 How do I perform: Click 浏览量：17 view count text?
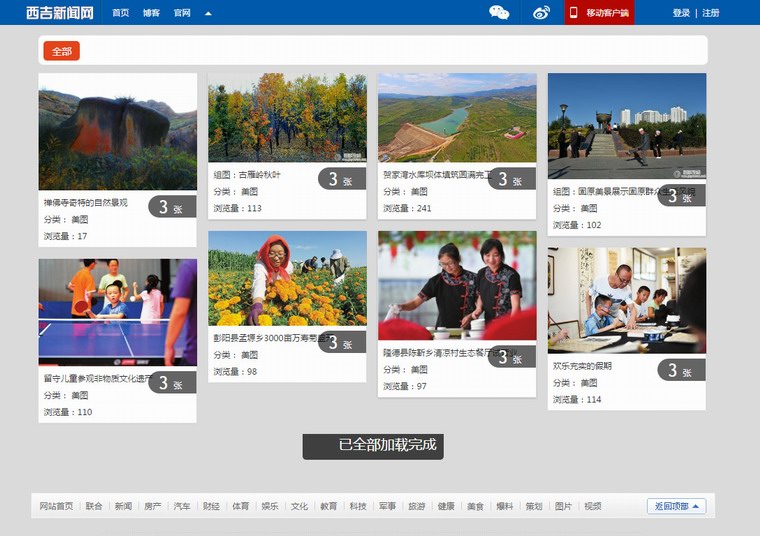tap(65, 236)
